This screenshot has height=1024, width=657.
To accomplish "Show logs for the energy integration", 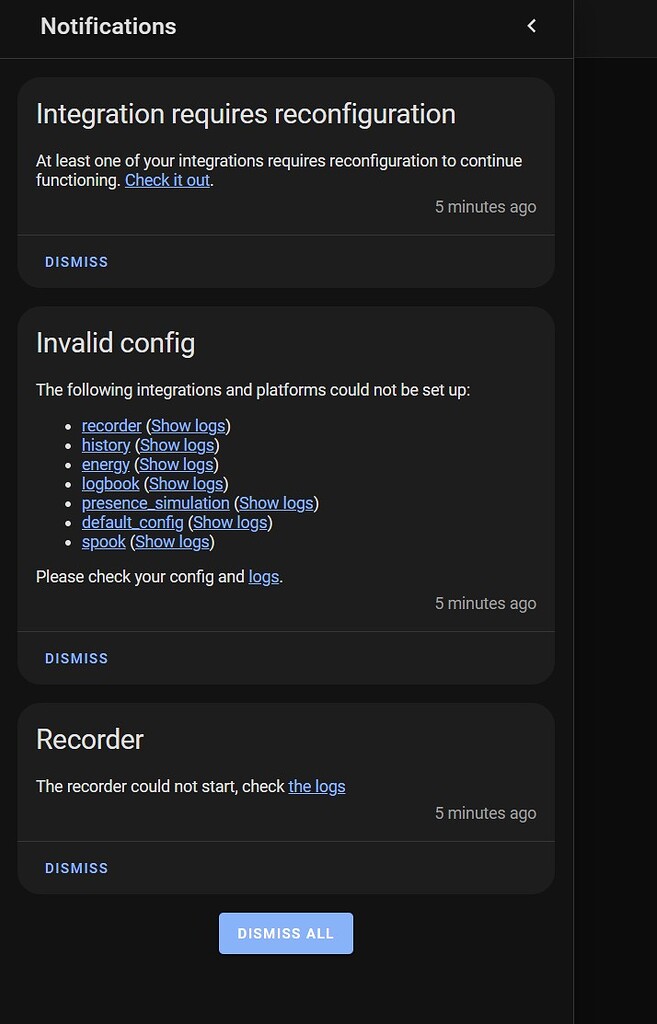I will pyautogui.click(x=176, y=464).
